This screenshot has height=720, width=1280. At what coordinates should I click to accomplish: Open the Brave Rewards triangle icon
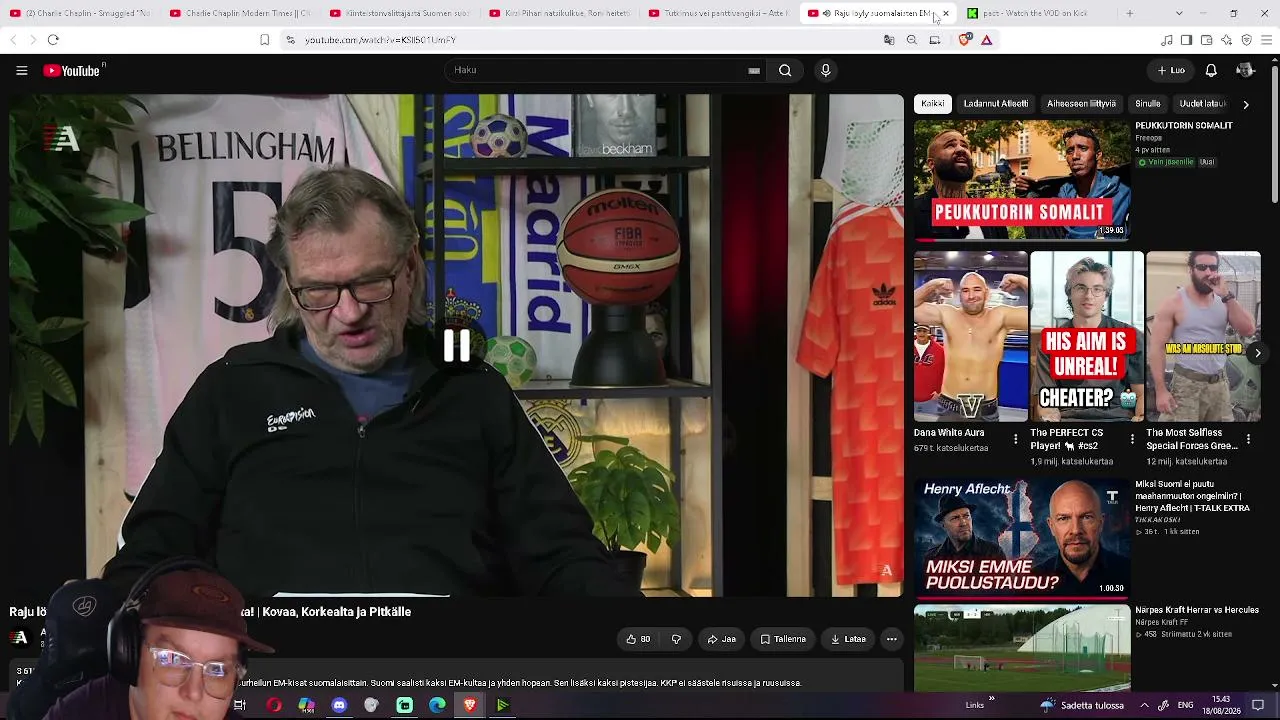[x=987, y=40]
